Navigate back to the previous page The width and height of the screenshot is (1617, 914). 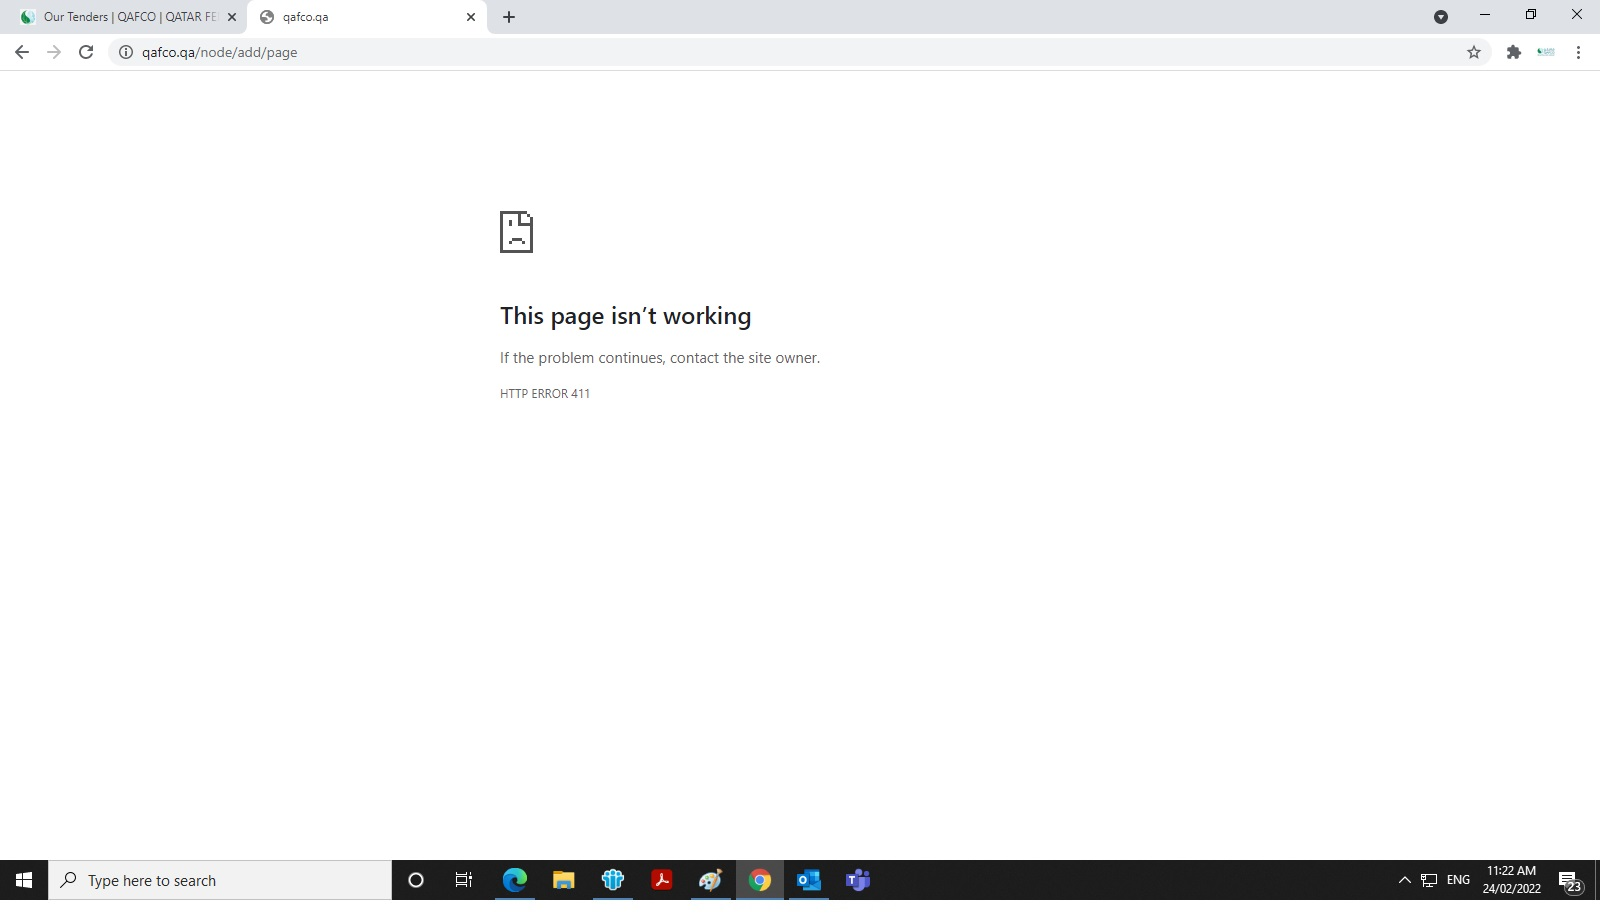[22, 52]
